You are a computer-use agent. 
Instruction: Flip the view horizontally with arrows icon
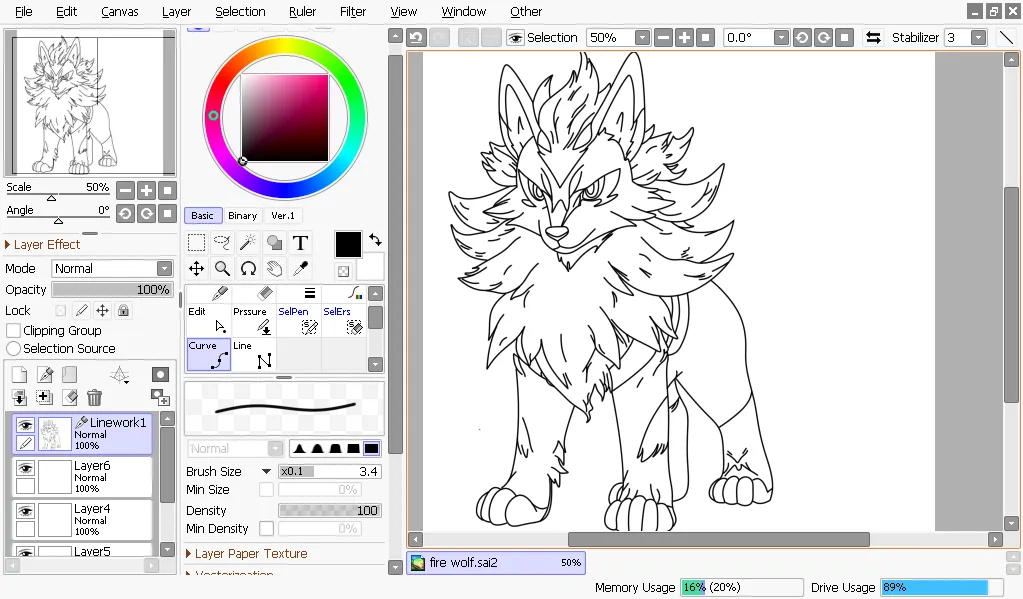pos(873,37)
